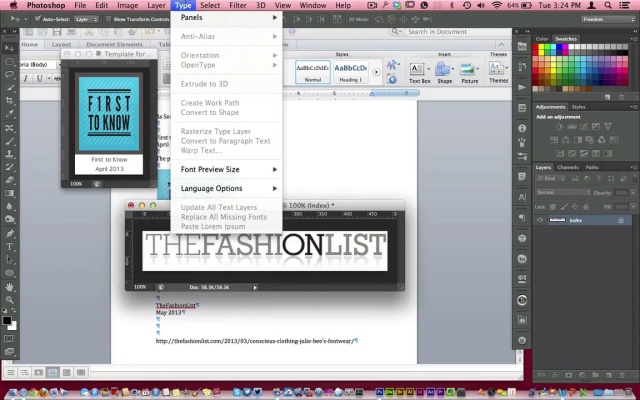
Task: Click the status bar arrow beside Doc size
Action: tap(255, 287)
